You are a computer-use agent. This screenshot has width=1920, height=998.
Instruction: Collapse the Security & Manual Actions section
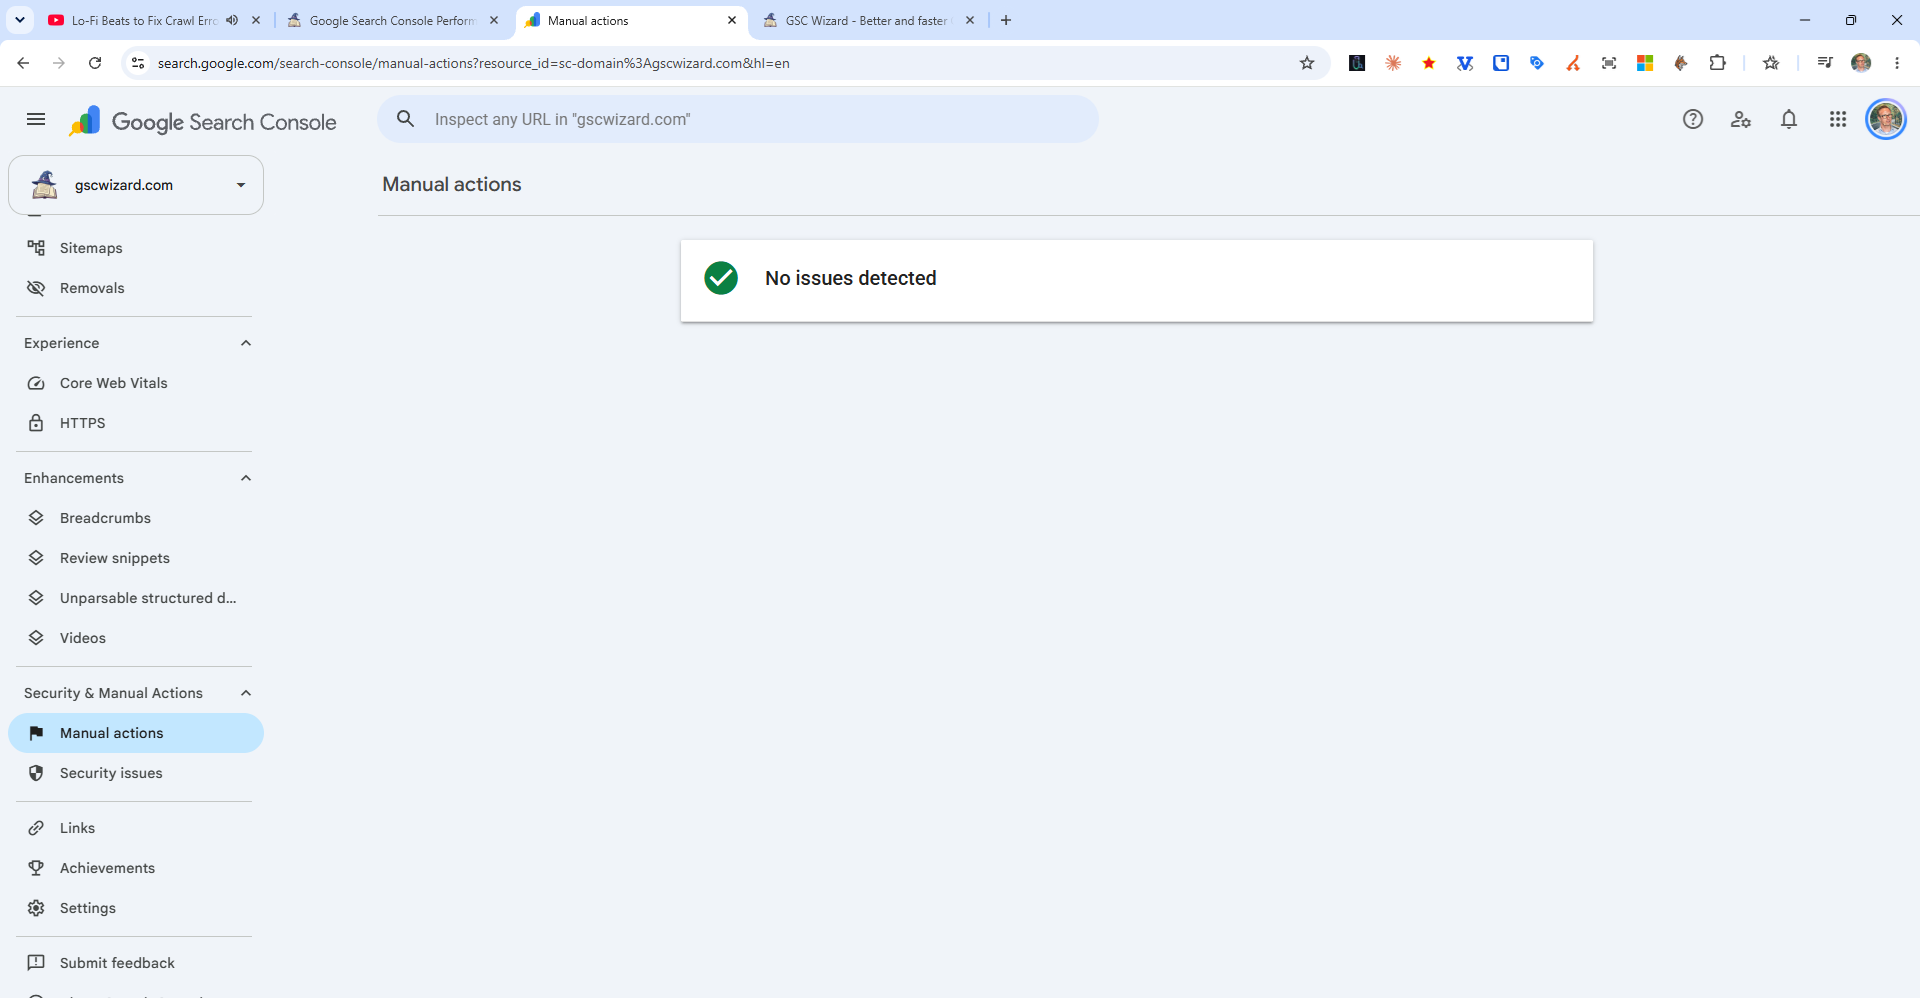246,693
